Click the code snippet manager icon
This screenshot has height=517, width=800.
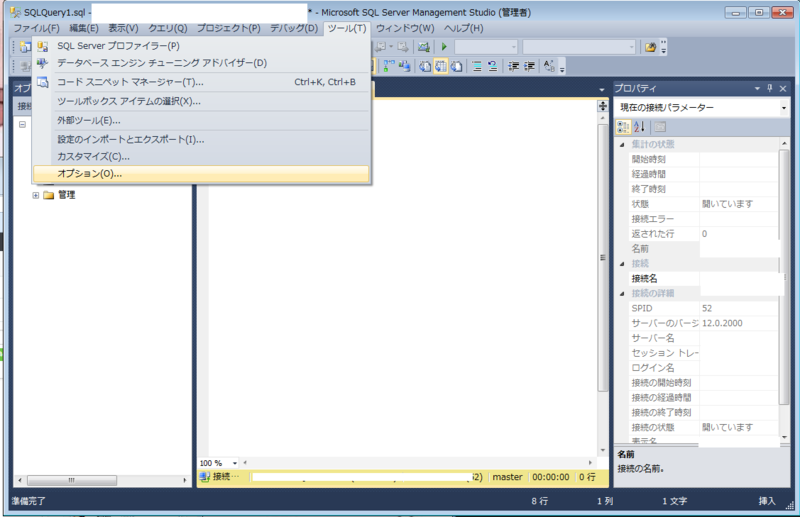point(43,82)
